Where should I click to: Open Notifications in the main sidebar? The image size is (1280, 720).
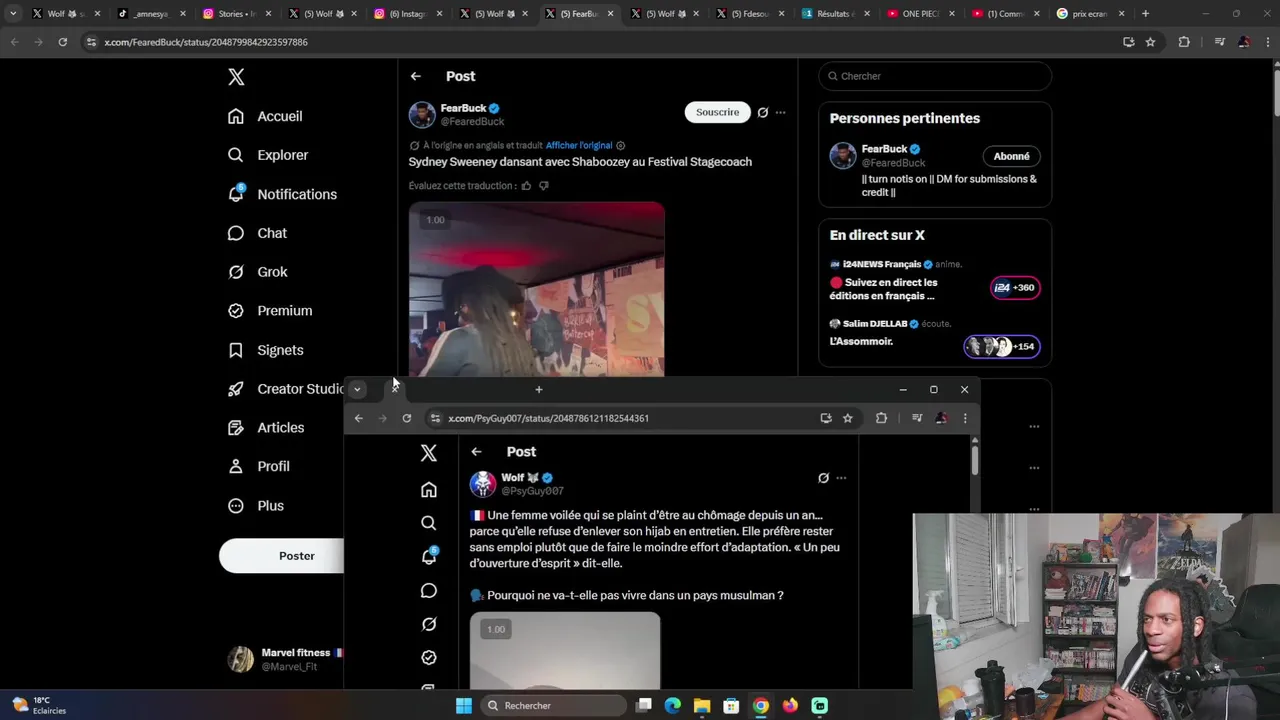[282, 194]
